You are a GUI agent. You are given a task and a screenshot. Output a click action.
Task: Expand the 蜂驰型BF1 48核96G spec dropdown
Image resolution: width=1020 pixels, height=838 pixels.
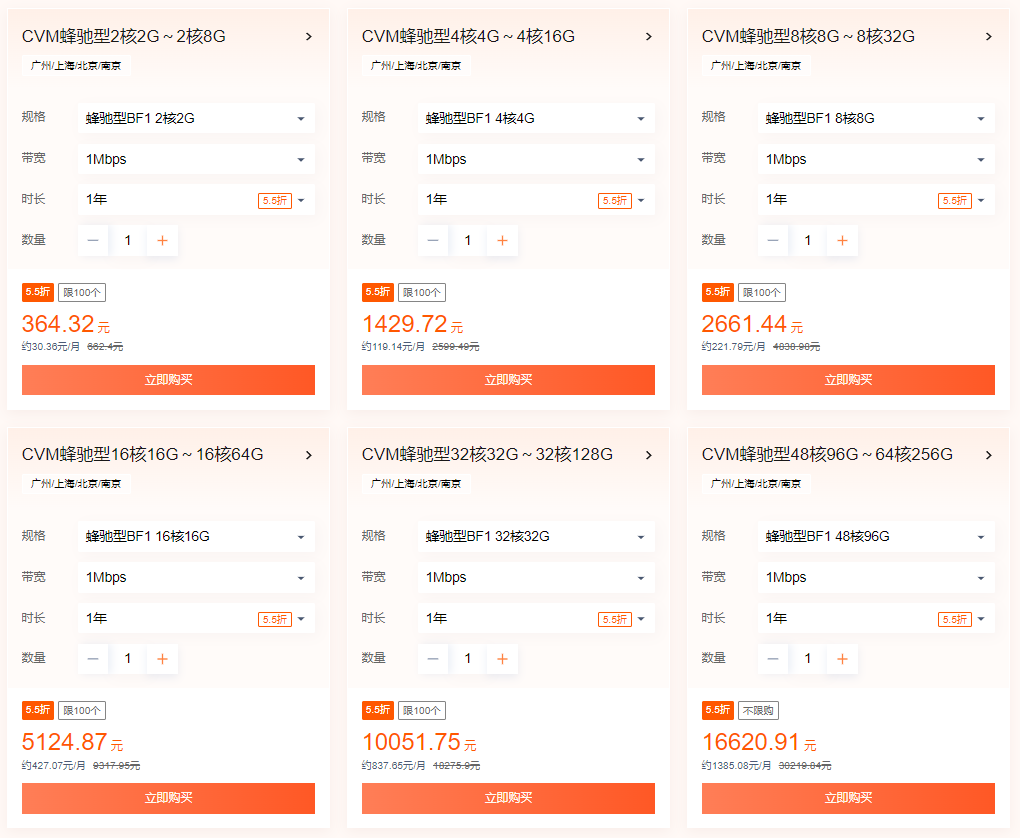pos(876,537)
